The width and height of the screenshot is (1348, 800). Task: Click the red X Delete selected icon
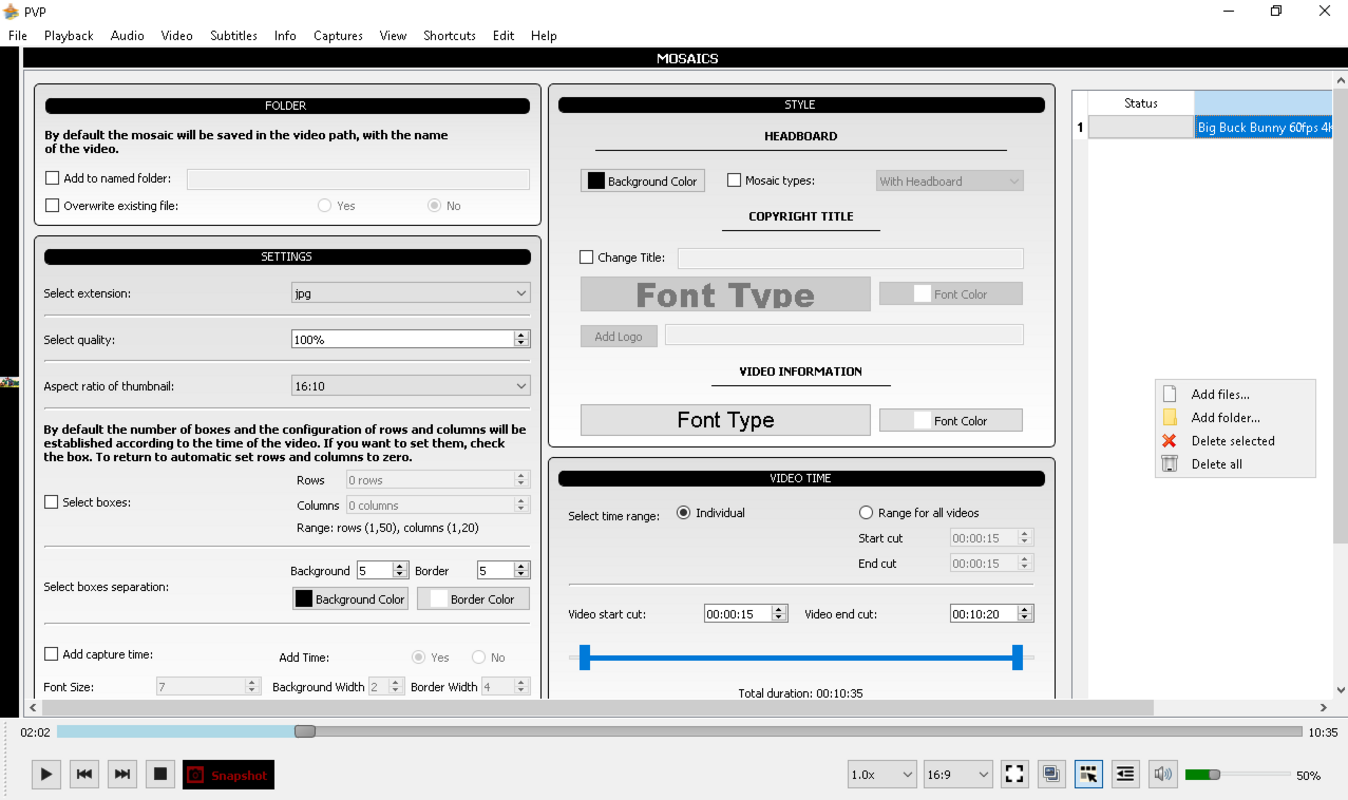[1169, 440]
